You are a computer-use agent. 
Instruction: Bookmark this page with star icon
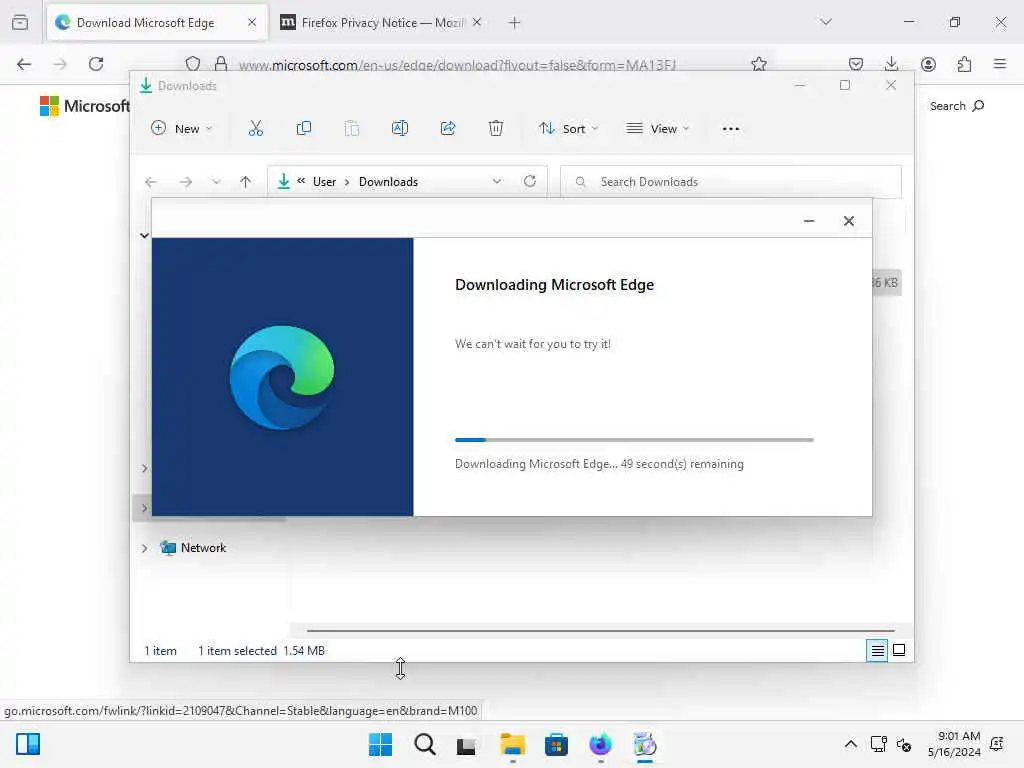click(x=759, y=64)
